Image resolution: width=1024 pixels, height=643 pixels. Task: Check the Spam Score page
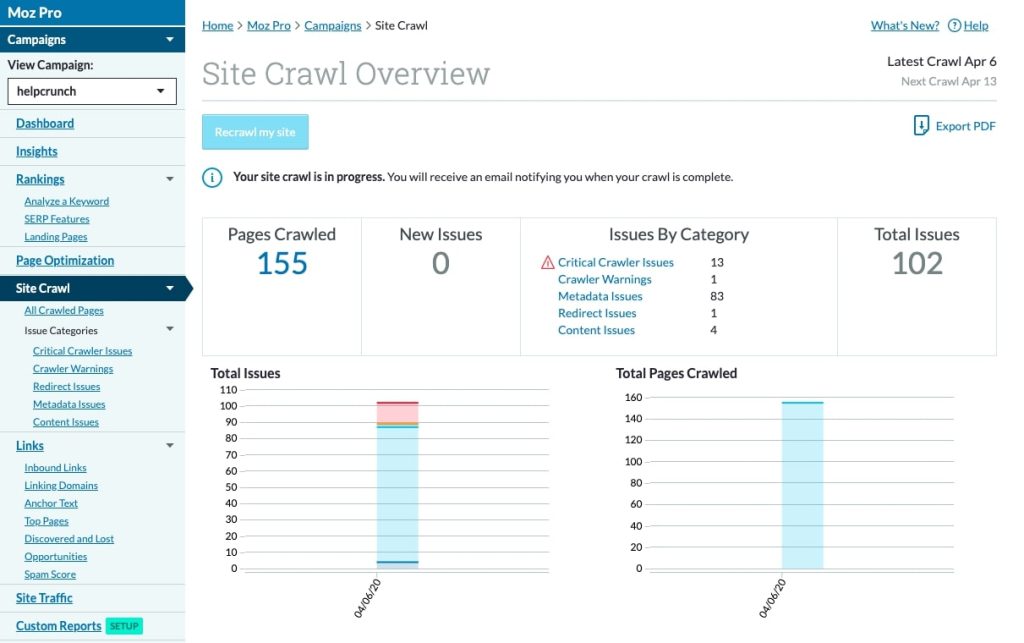tap(50, 574)
